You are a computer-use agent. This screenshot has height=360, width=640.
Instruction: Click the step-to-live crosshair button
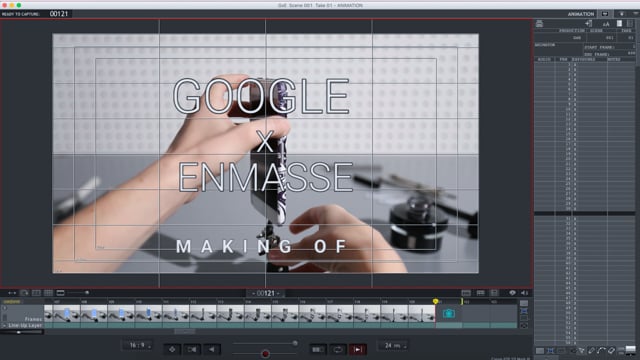tap(172, 349)
